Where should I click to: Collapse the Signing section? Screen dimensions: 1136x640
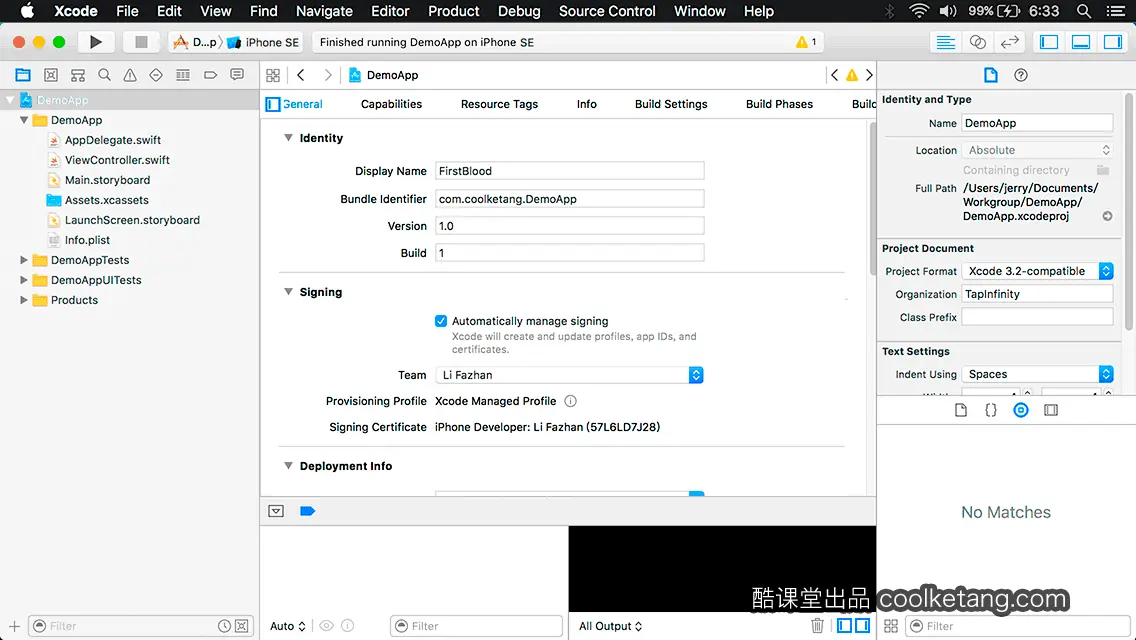(x=288, y=291)
